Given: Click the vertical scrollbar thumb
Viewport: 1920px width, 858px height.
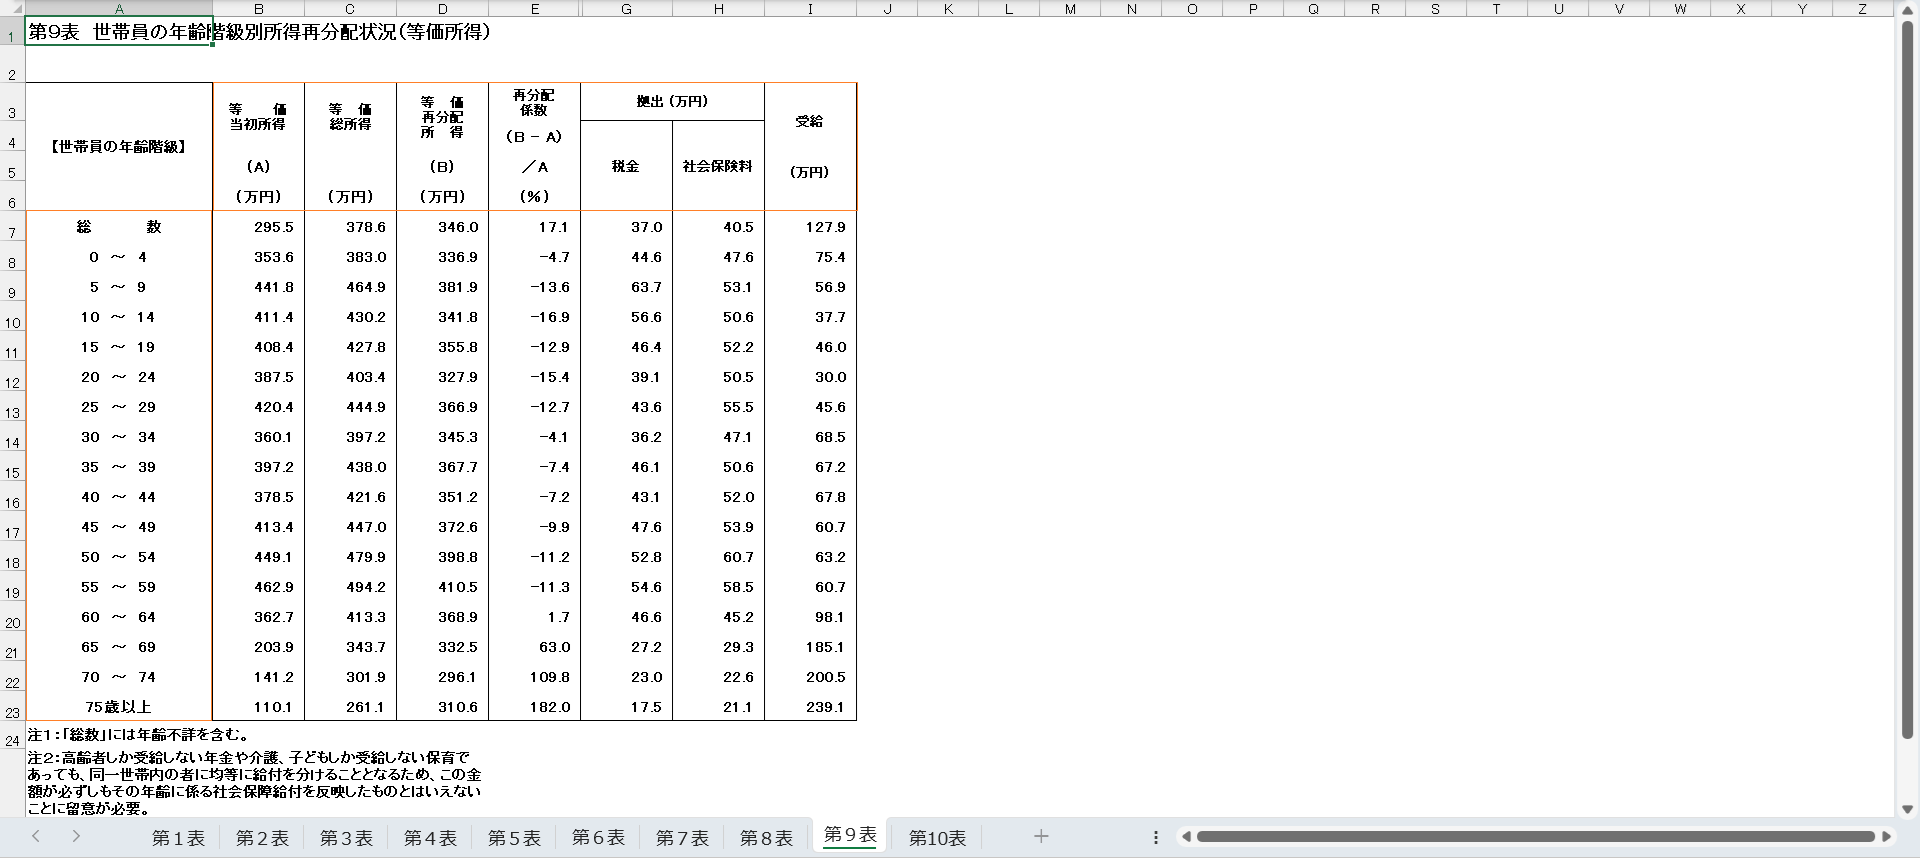Looking at the screenshot, I should click(1907, 380).
